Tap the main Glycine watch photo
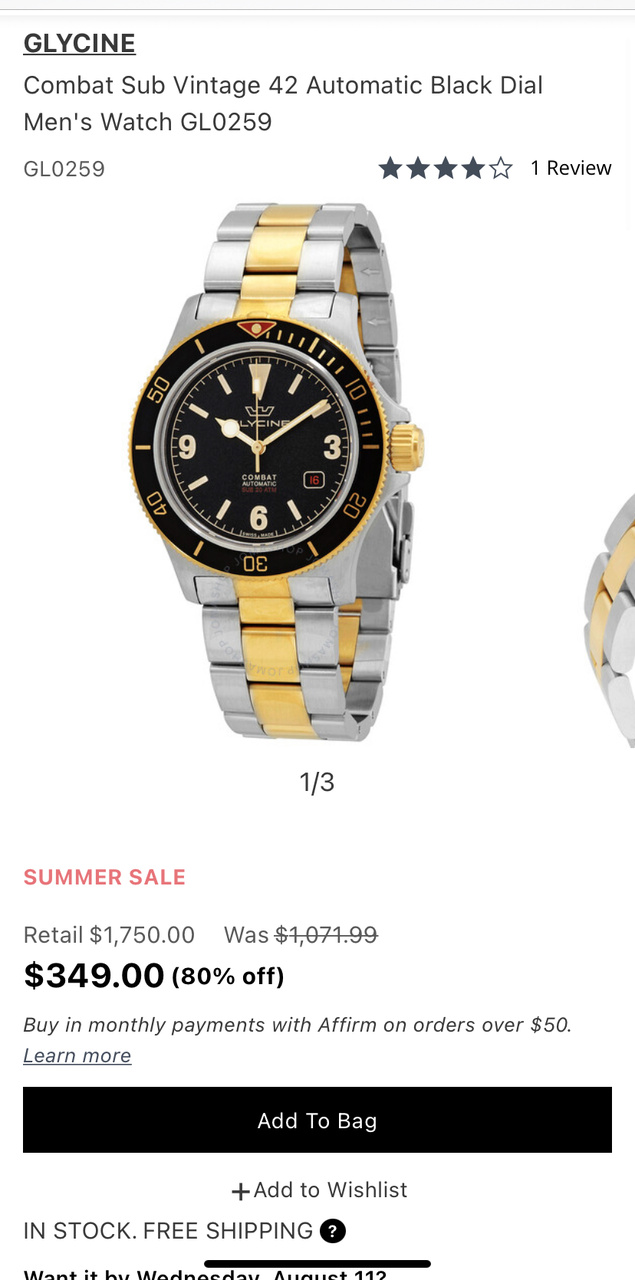The height and width of the screenshot is (1280, 635). [277, 472]
